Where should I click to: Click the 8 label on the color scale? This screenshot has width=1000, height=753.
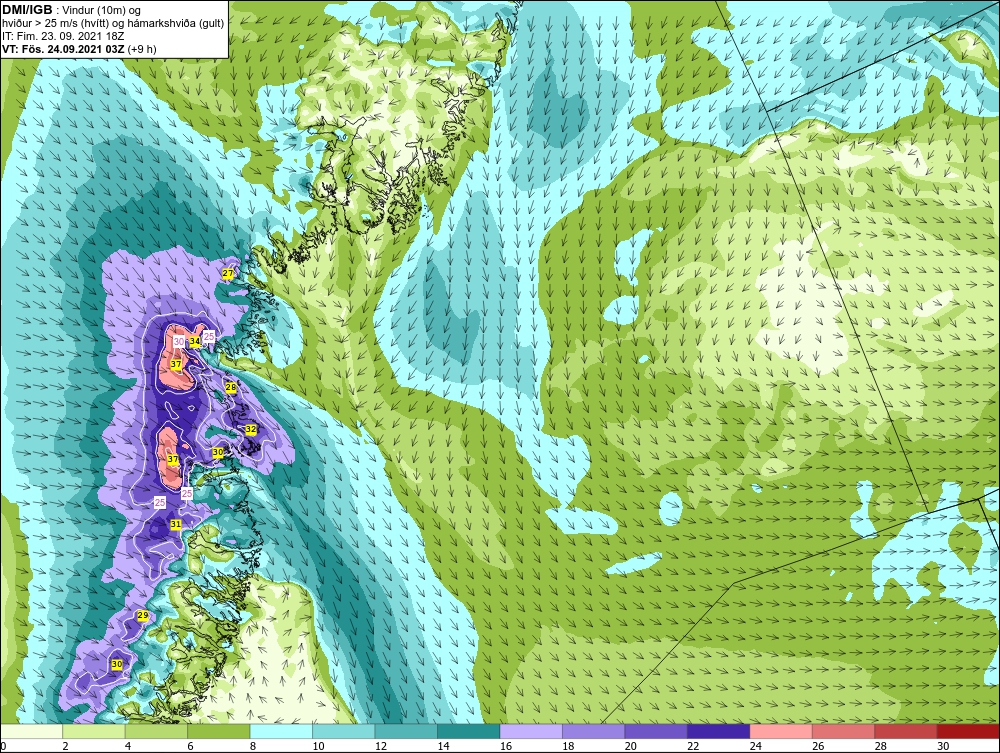coord(253,746)
